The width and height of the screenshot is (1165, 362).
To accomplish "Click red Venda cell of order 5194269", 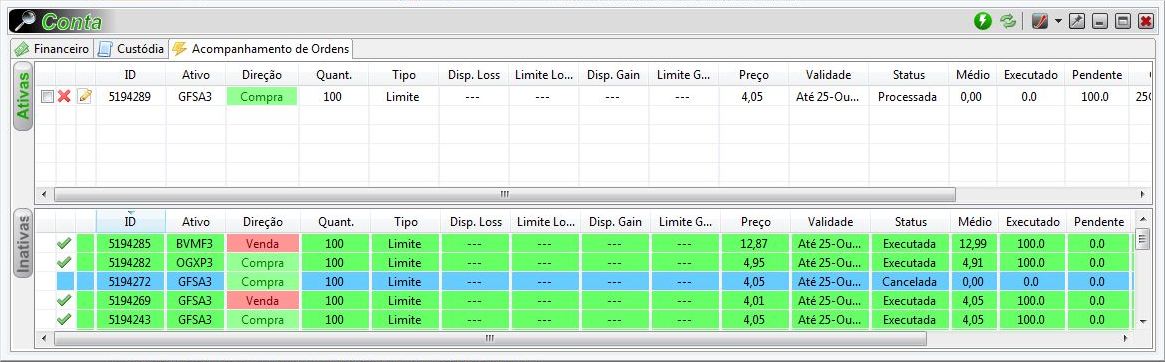I will (x=263, y=301).
